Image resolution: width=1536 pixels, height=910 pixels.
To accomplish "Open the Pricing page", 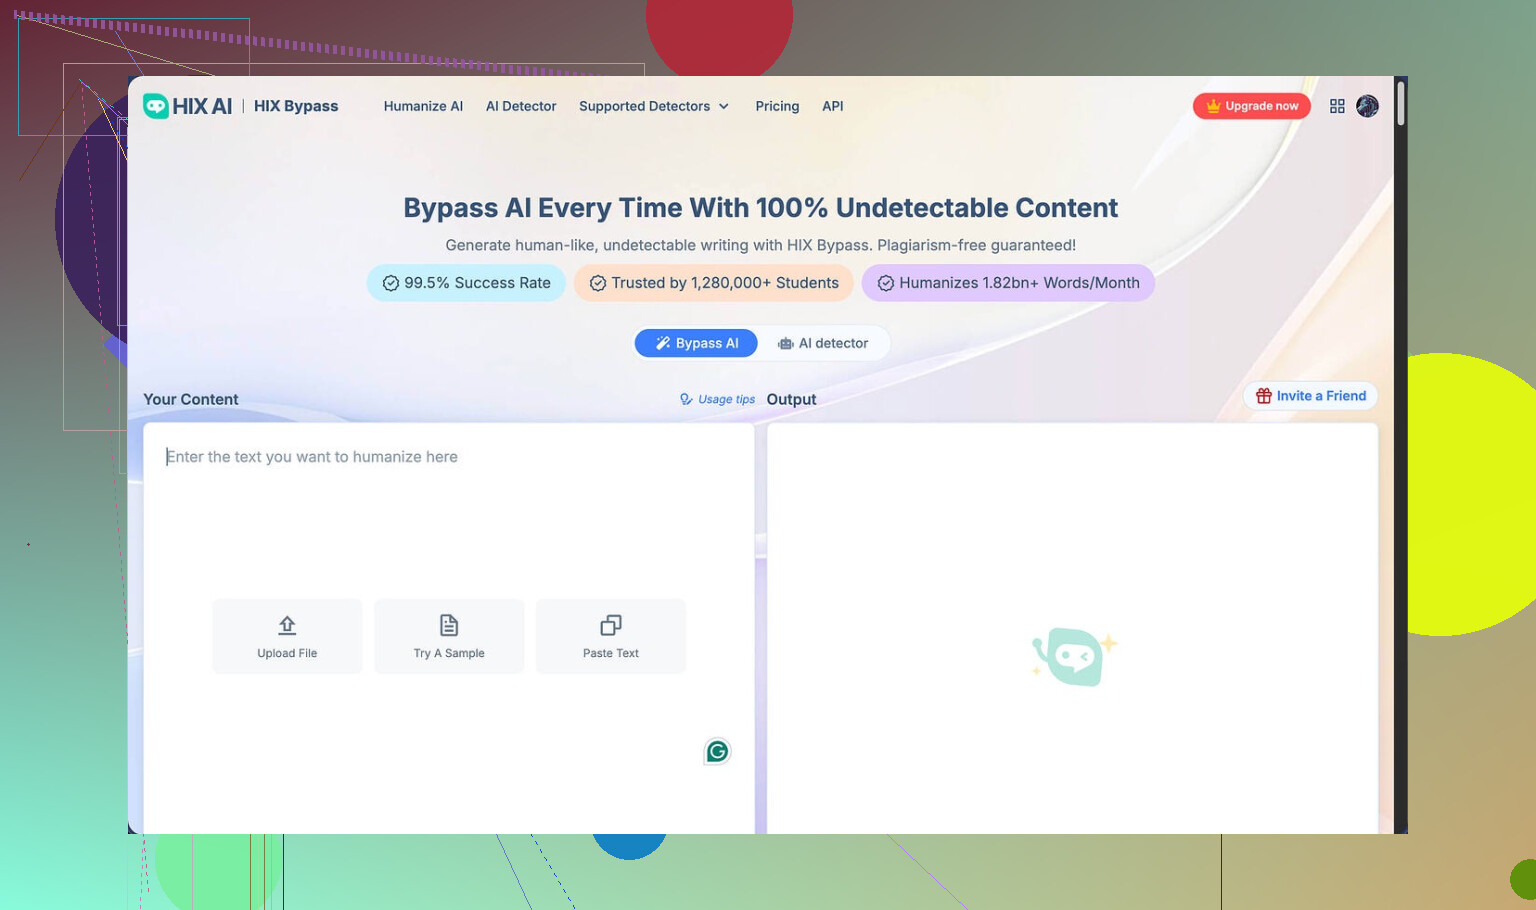I will (777, 106).
